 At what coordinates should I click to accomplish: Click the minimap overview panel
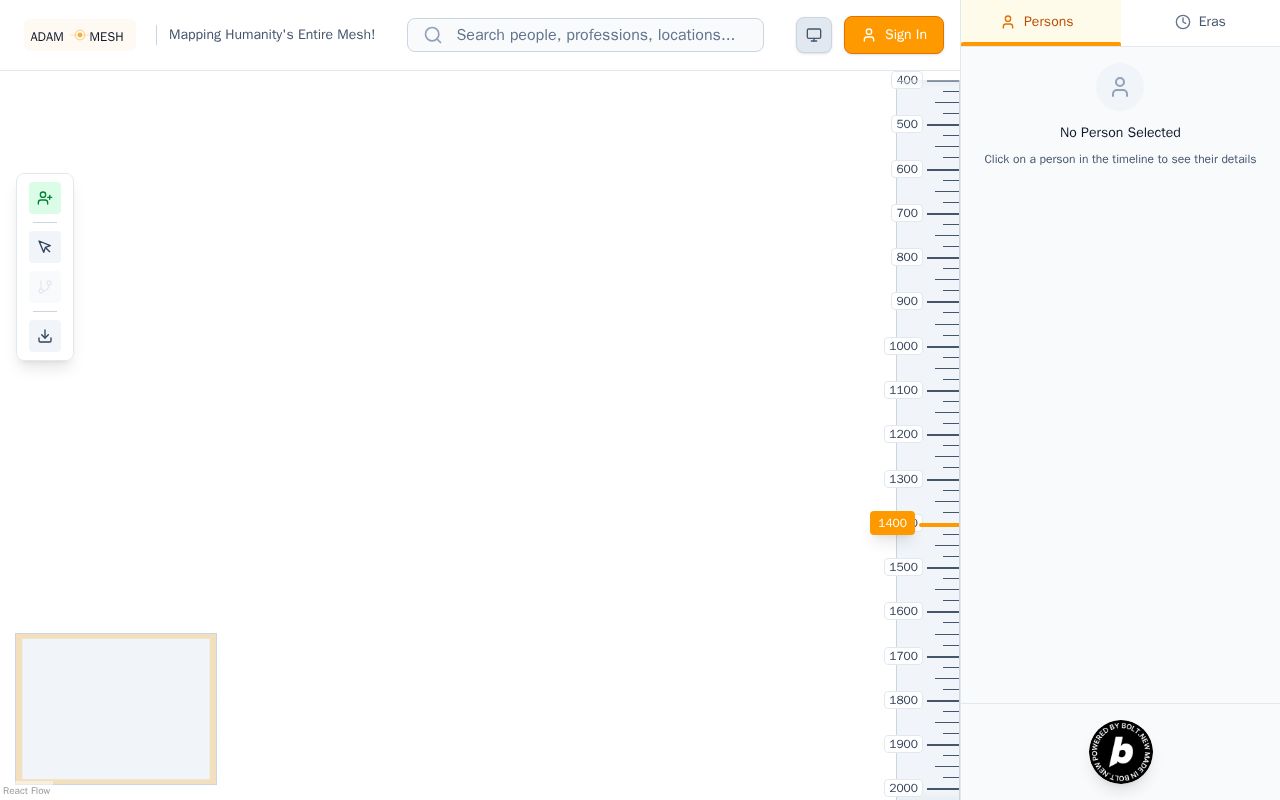coord(116,709)
